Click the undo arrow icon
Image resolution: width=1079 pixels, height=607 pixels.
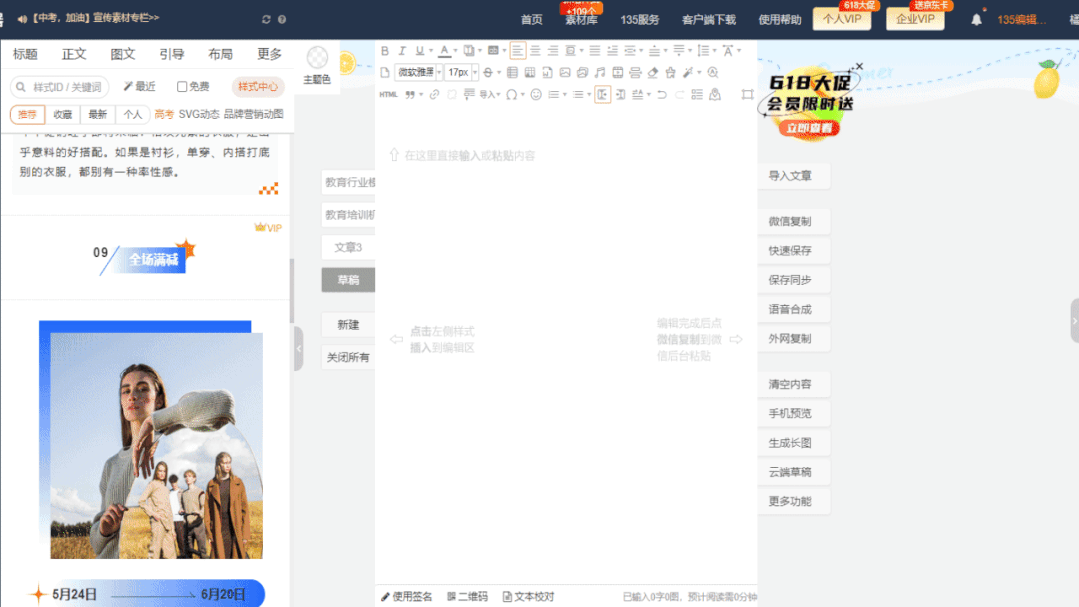coord(662,95)
